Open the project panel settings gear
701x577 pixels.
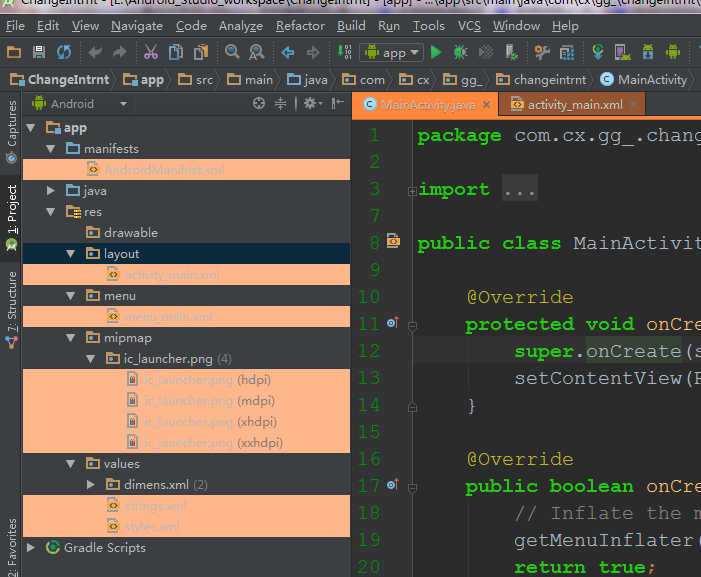click(x=310, y=103)
